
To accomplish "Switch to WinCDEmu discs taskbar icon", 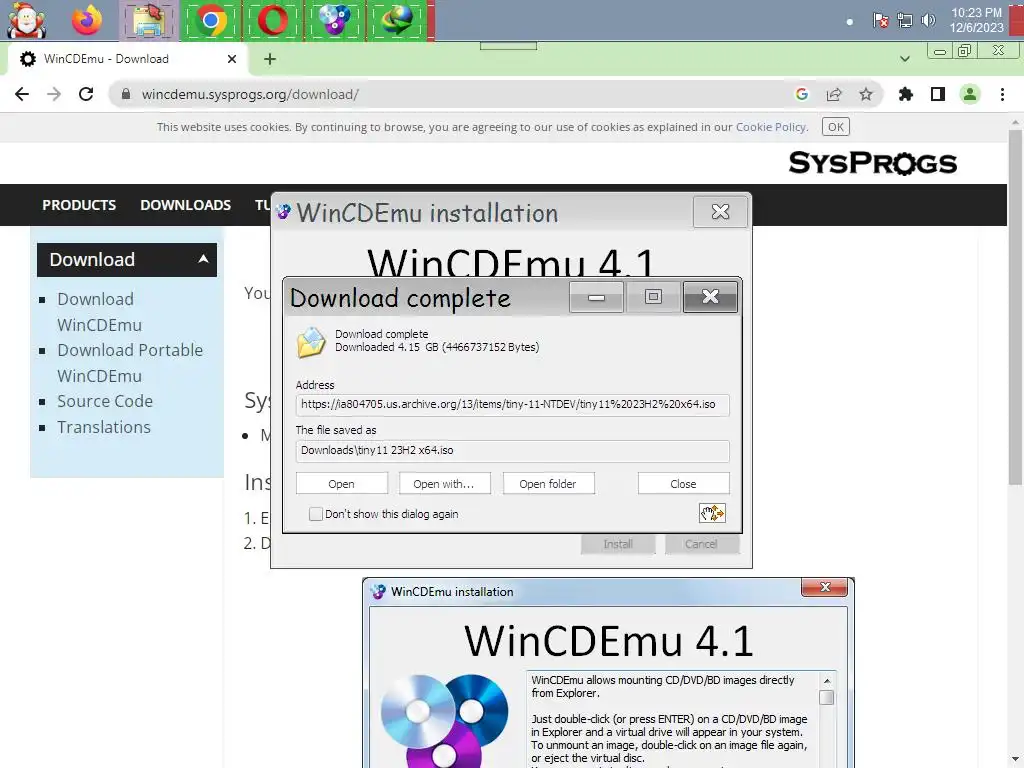I will tap(334, 20).
